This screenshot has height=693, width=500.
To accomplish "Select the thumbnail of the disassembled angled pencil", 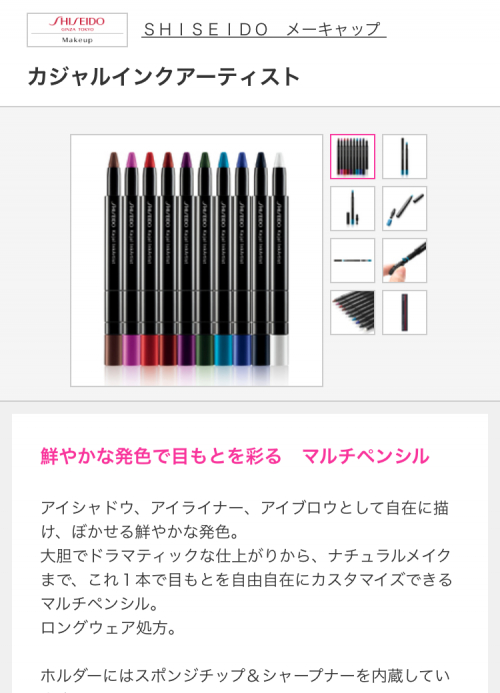I will tap(405, 209).
